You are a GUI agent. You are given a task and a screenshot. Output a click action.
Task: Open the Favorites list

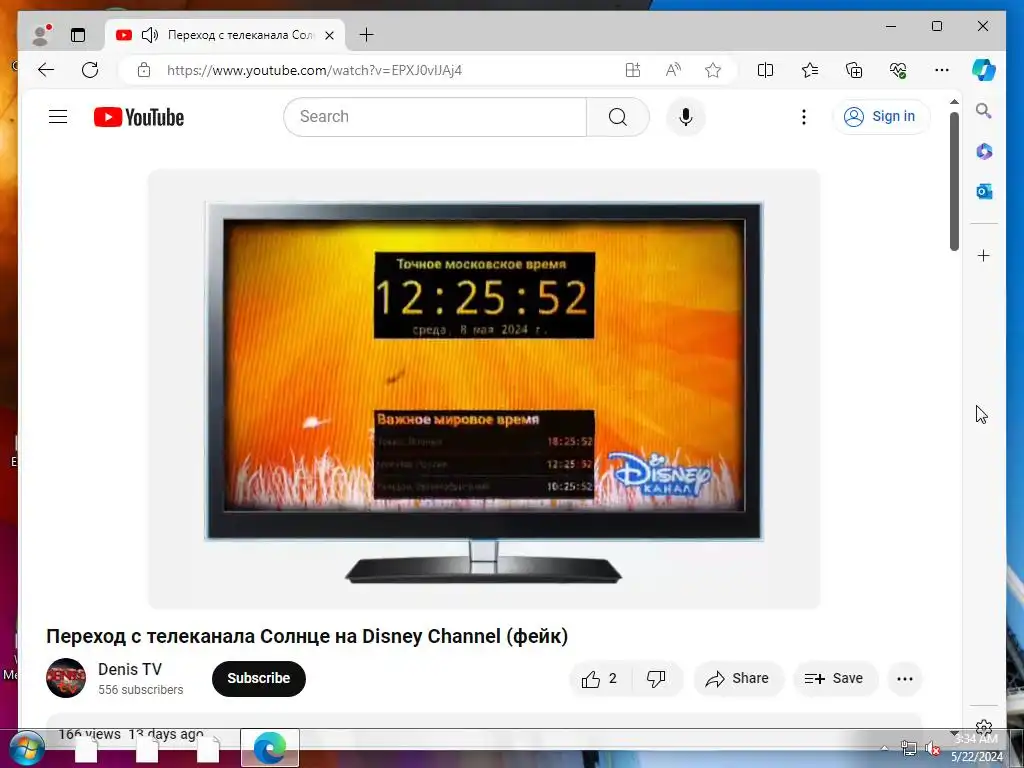[810, 70]
